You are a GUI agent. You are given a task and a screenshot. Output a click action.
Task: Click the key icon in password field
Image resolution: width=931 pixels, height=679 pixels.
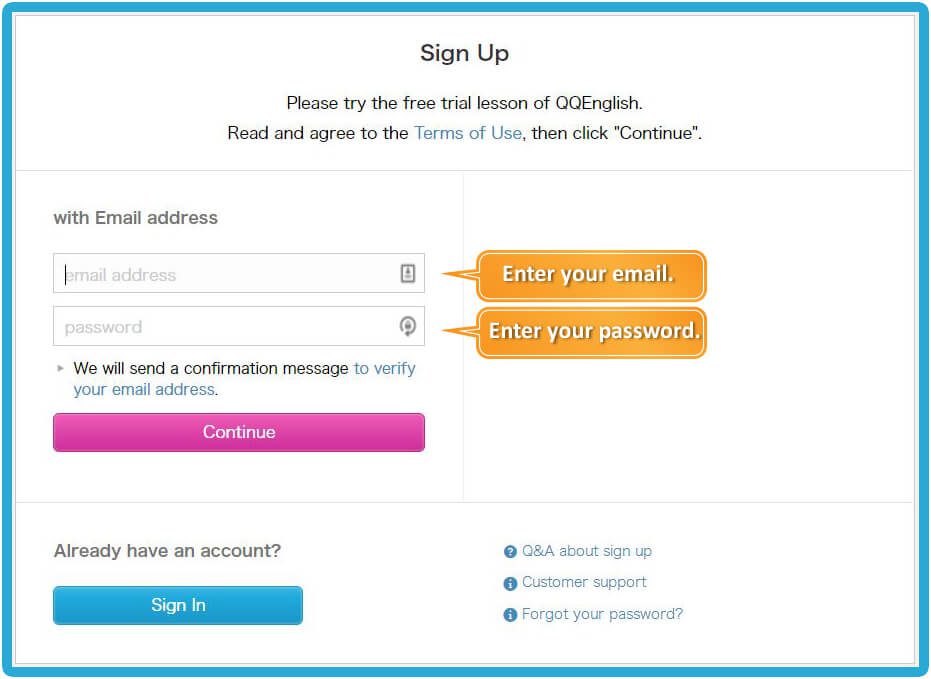[x=408, y=326]
